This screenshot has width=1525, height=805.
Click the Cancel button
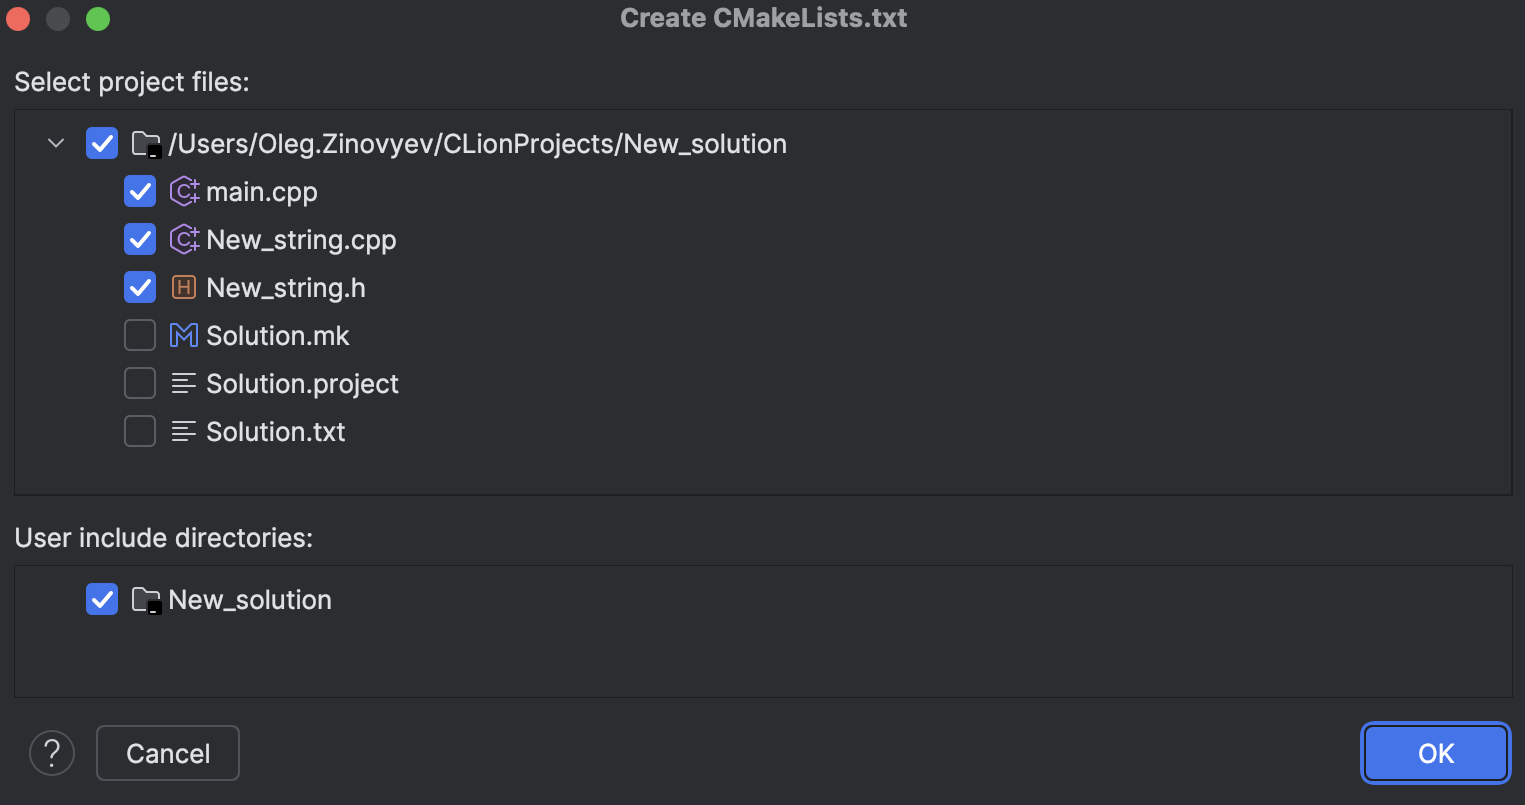click(x=167, y=753)
